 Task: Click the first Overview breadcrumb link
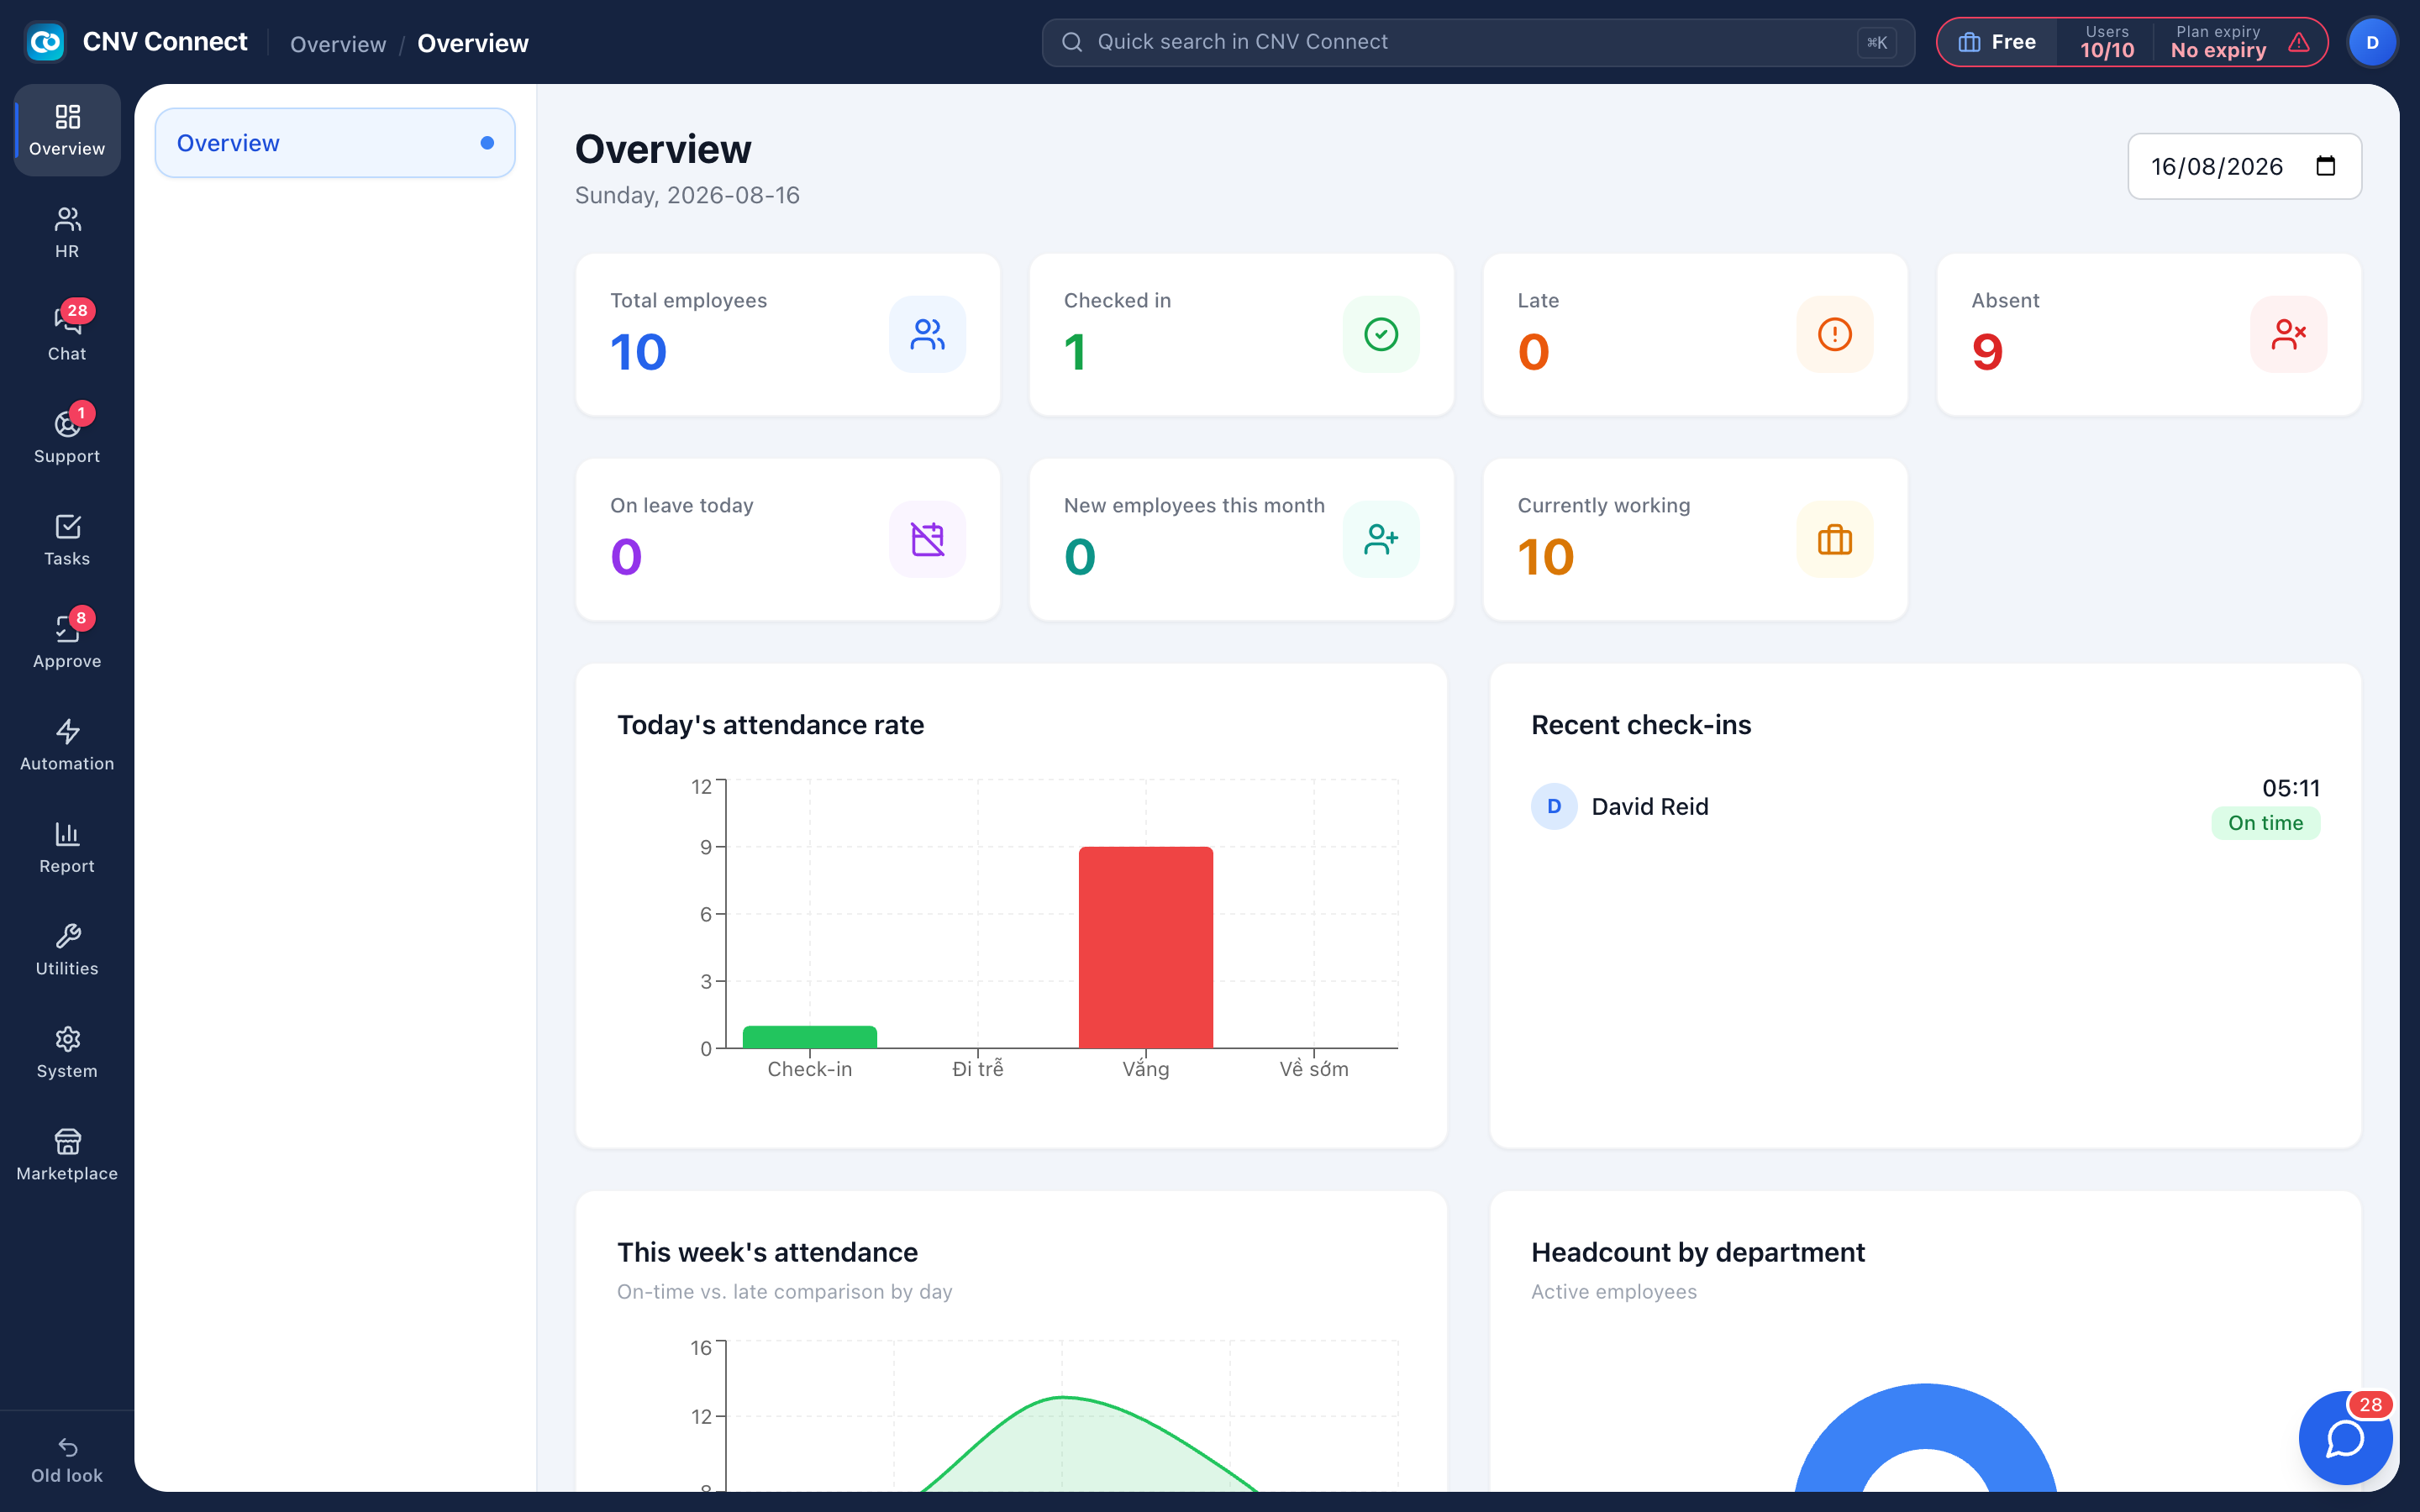(x=338, y=44)
